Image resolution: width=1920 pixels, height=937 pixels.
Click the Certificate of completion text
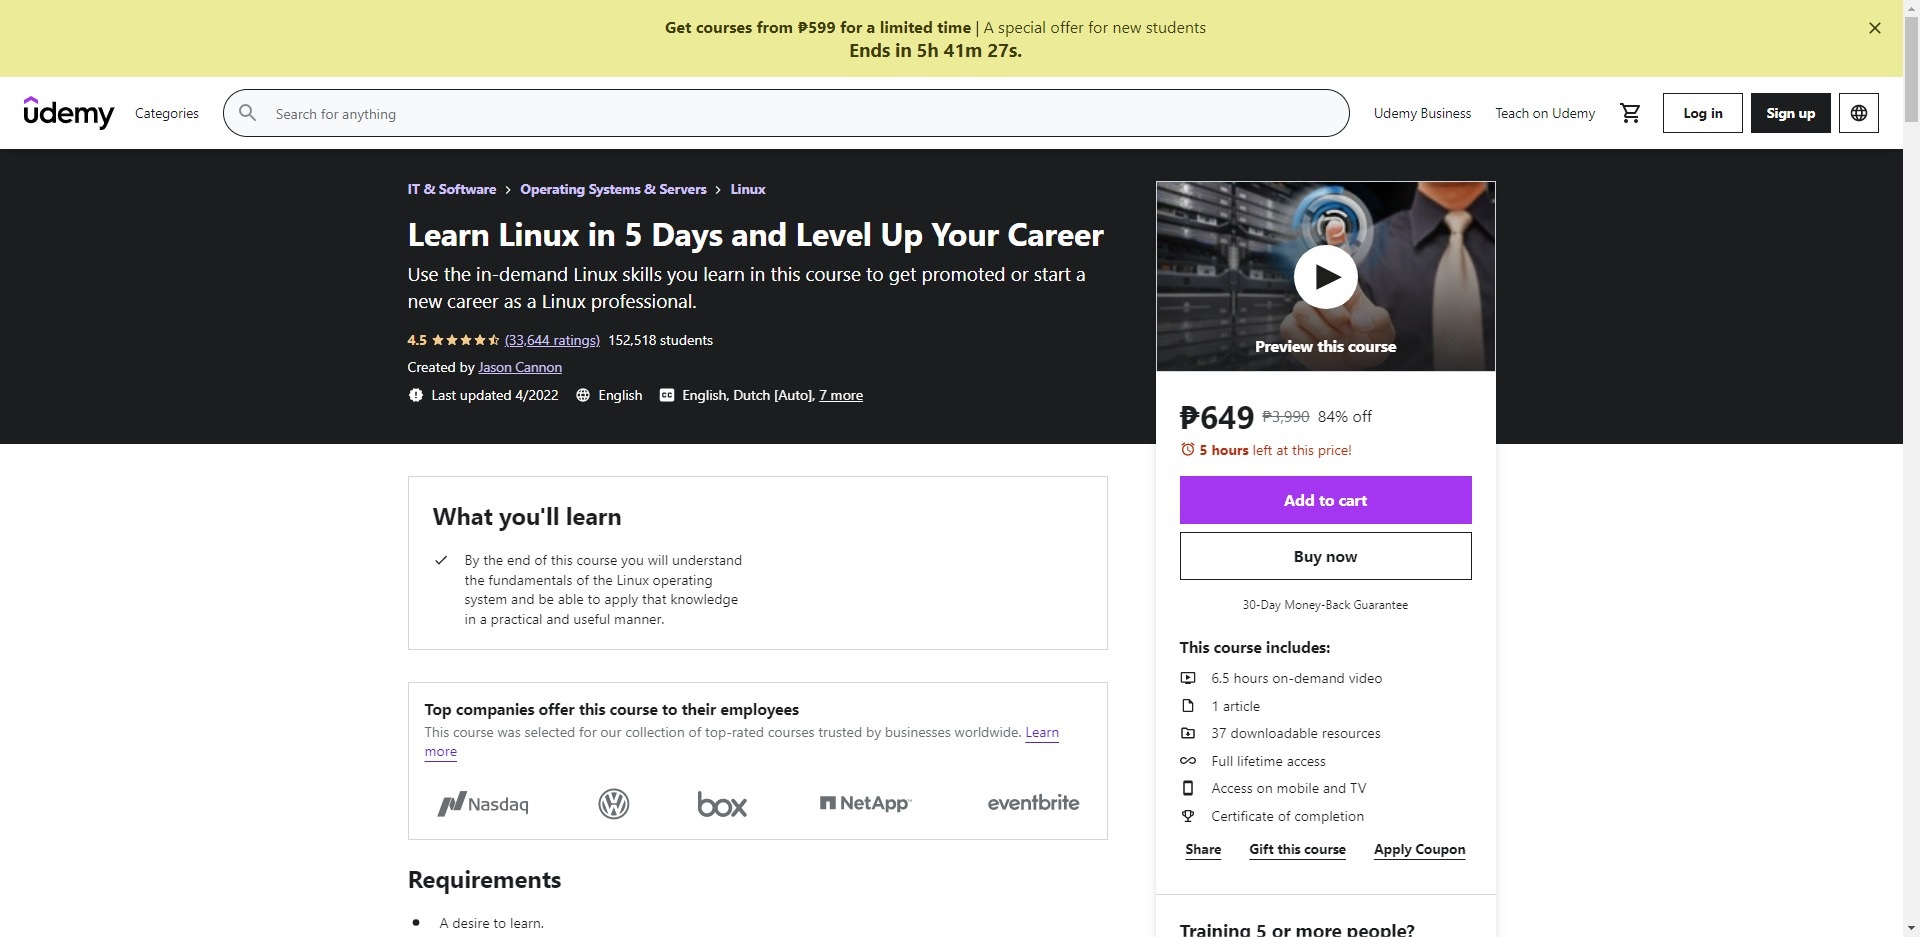1287,816
